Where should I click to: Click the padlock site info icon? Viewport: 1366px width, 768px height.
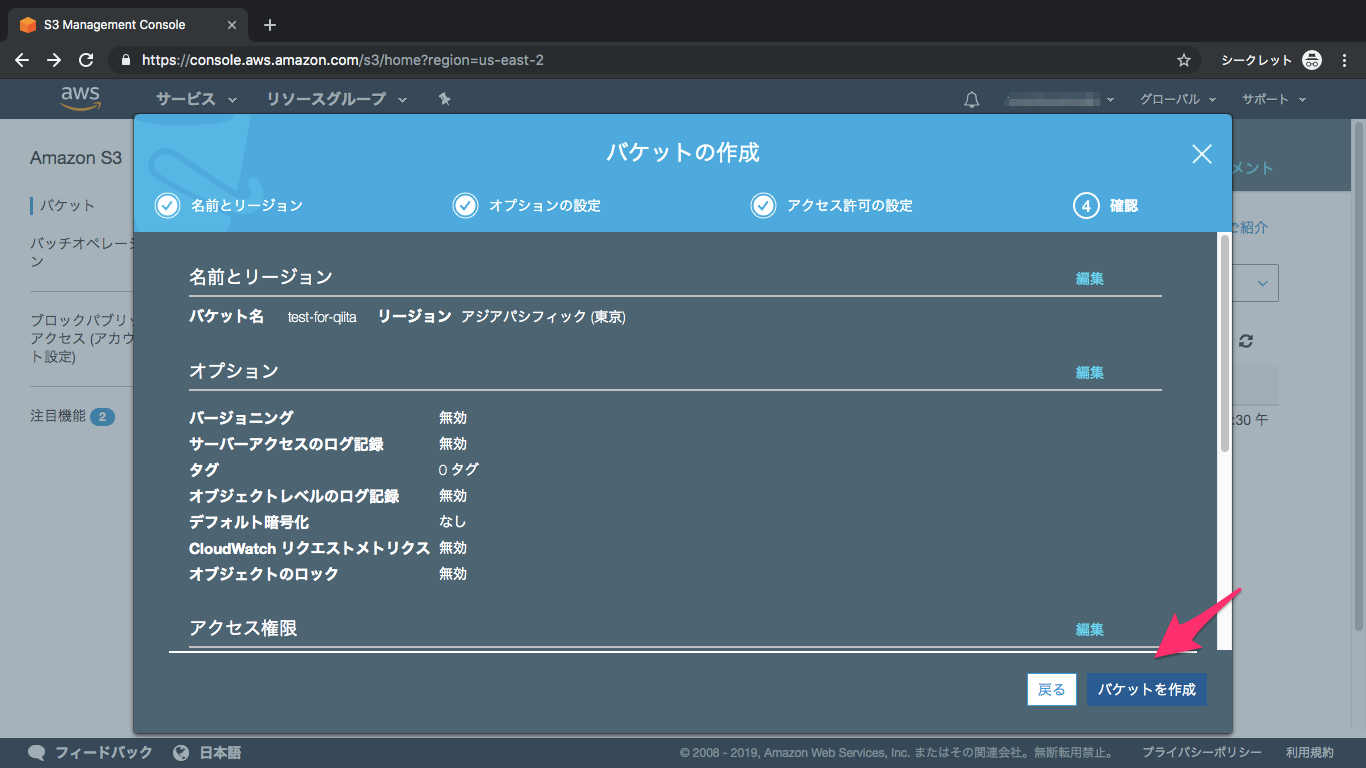tap(125, 60)
